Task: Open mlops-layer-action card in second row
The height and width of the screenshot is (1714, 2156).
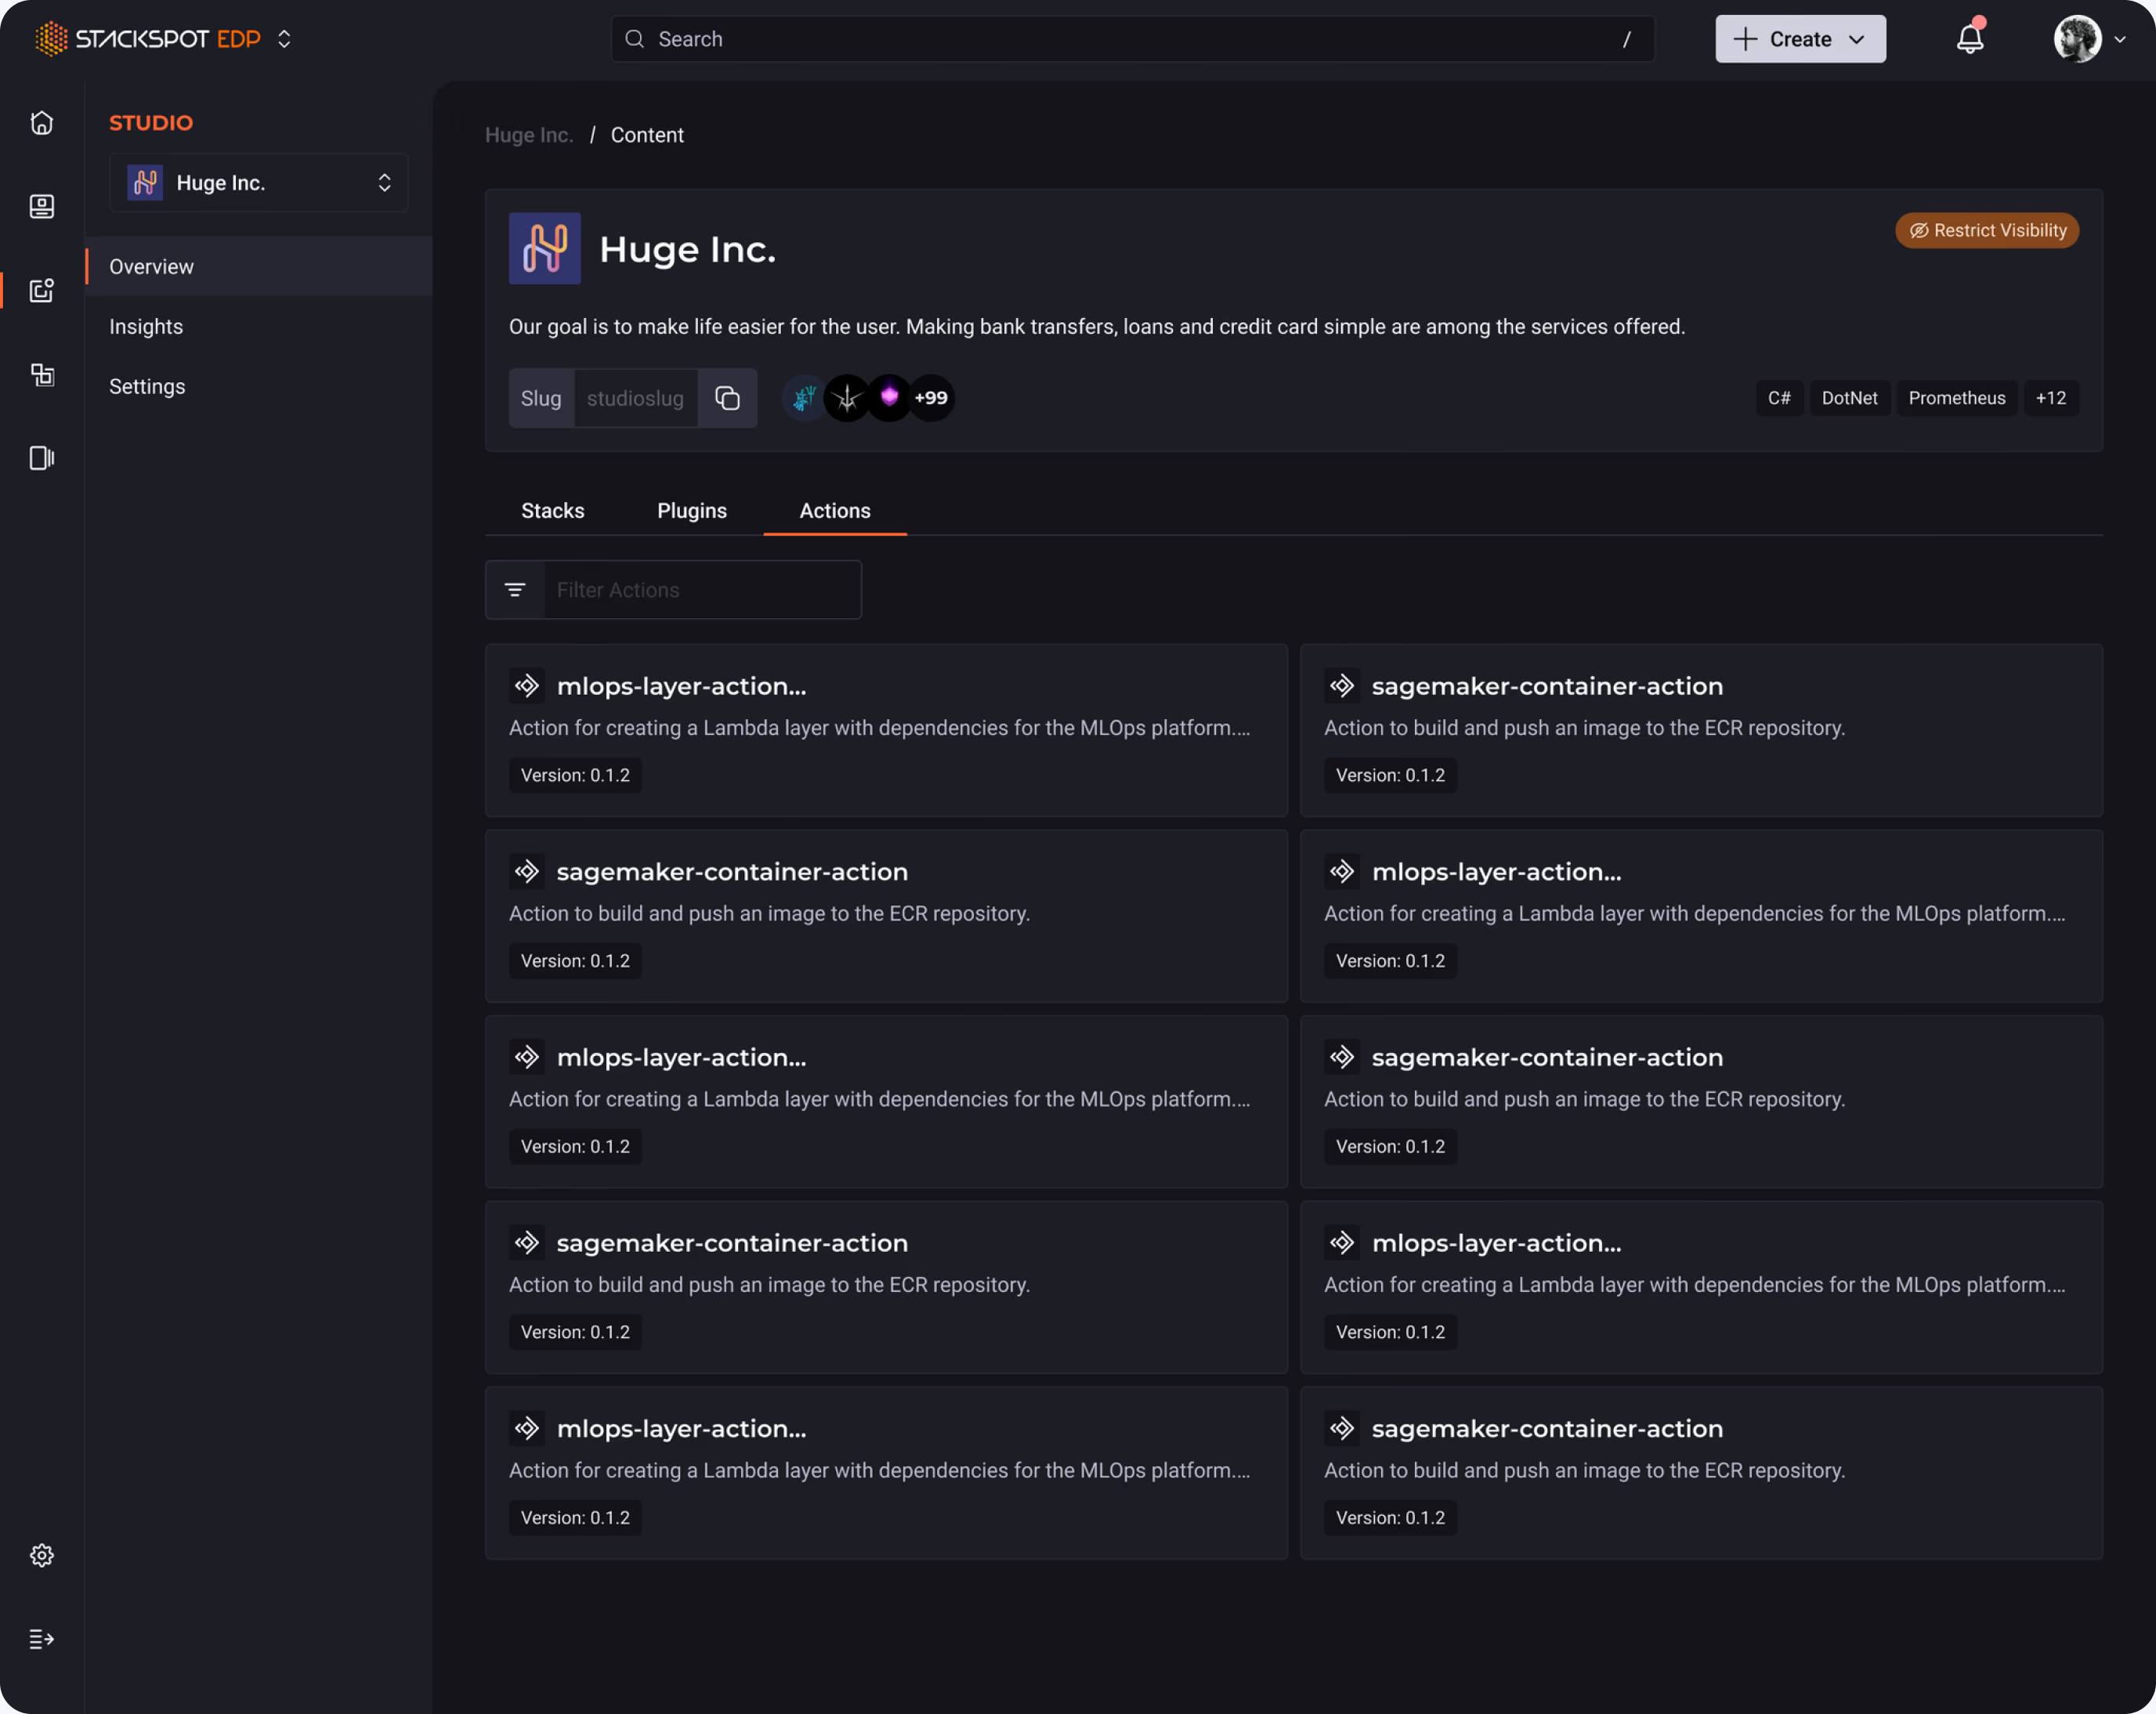Action: pyautogui.click(x=1701, y=916)
